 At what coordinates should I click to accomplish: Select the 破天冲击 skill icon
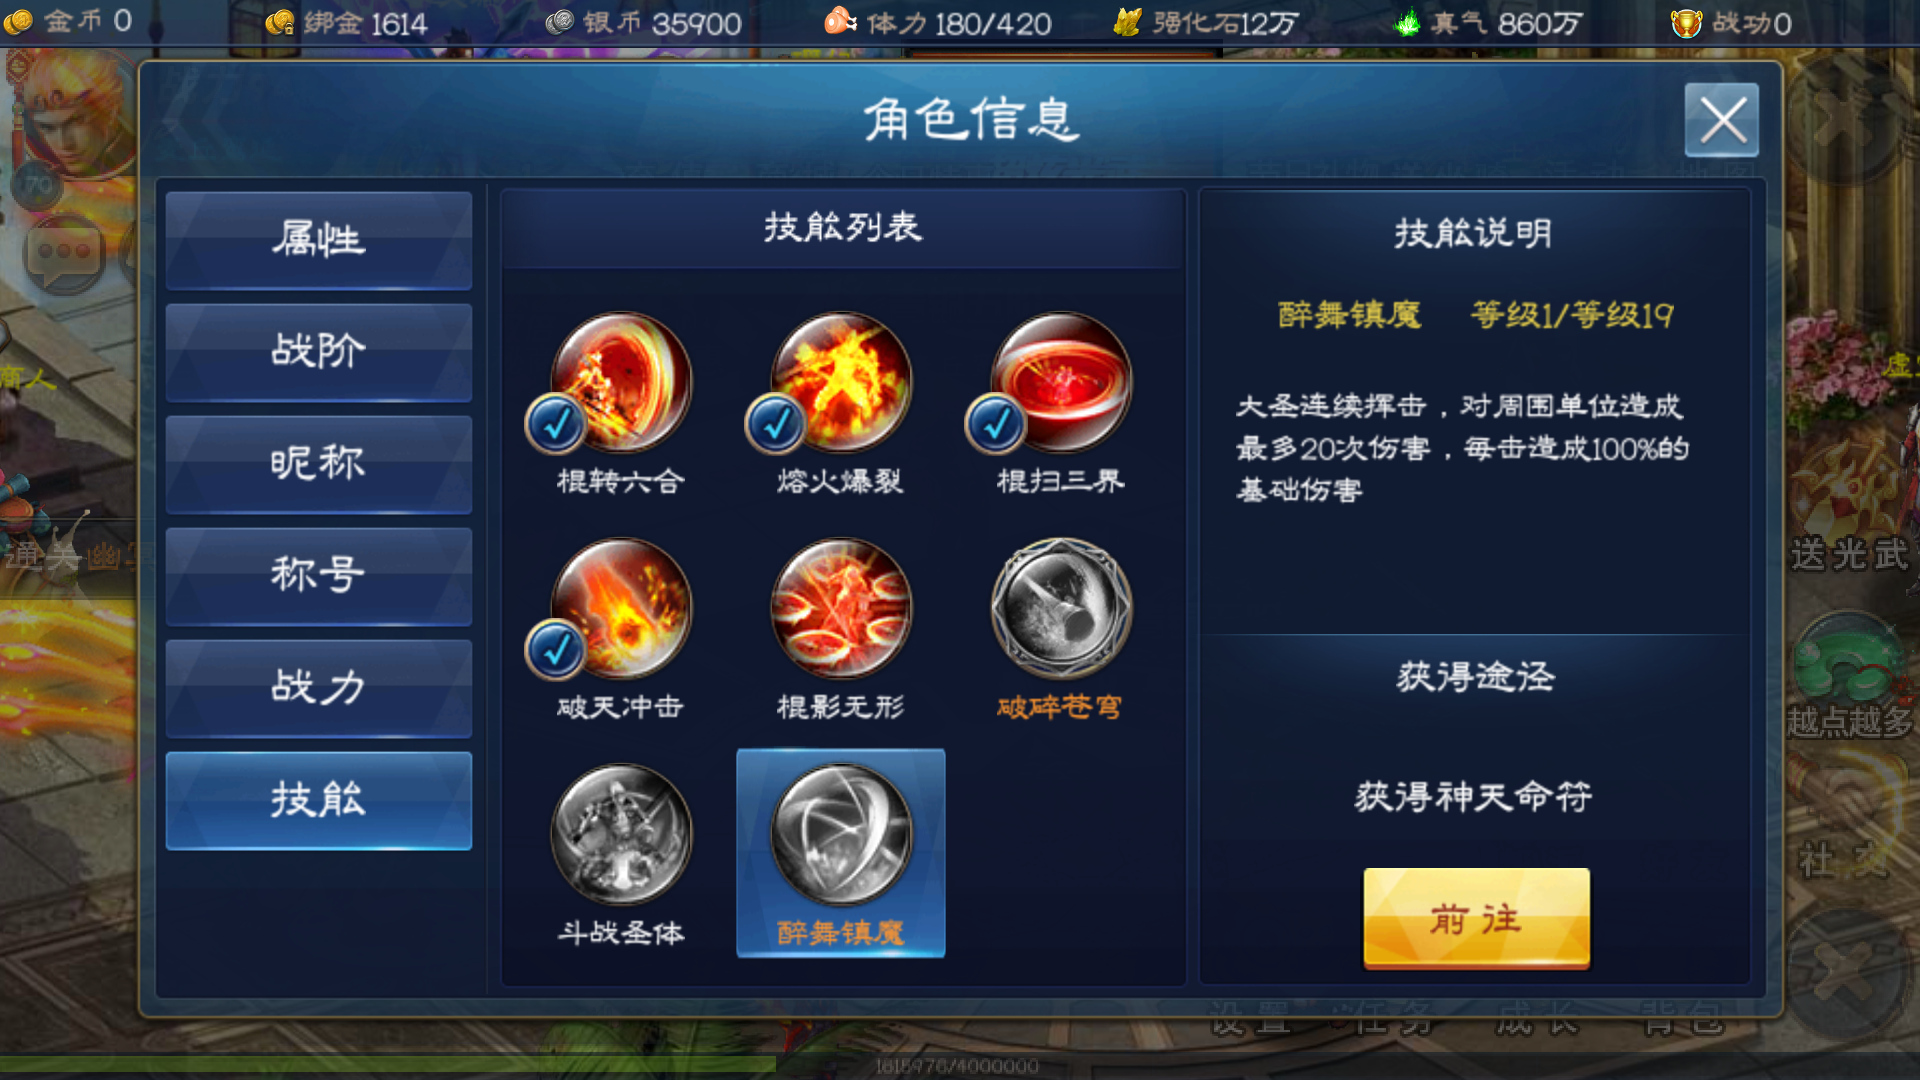pyautogui.click(x=621, y=608)
